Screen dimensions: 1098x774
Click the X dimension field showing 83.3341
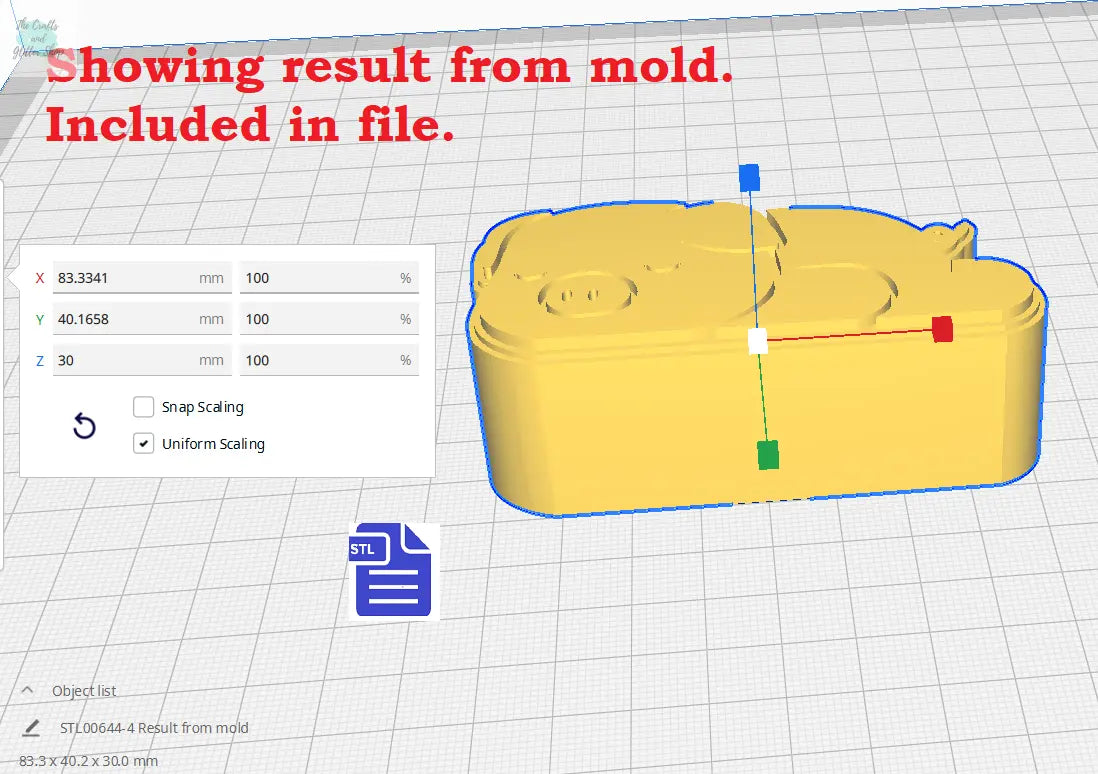tap(125, 278)
